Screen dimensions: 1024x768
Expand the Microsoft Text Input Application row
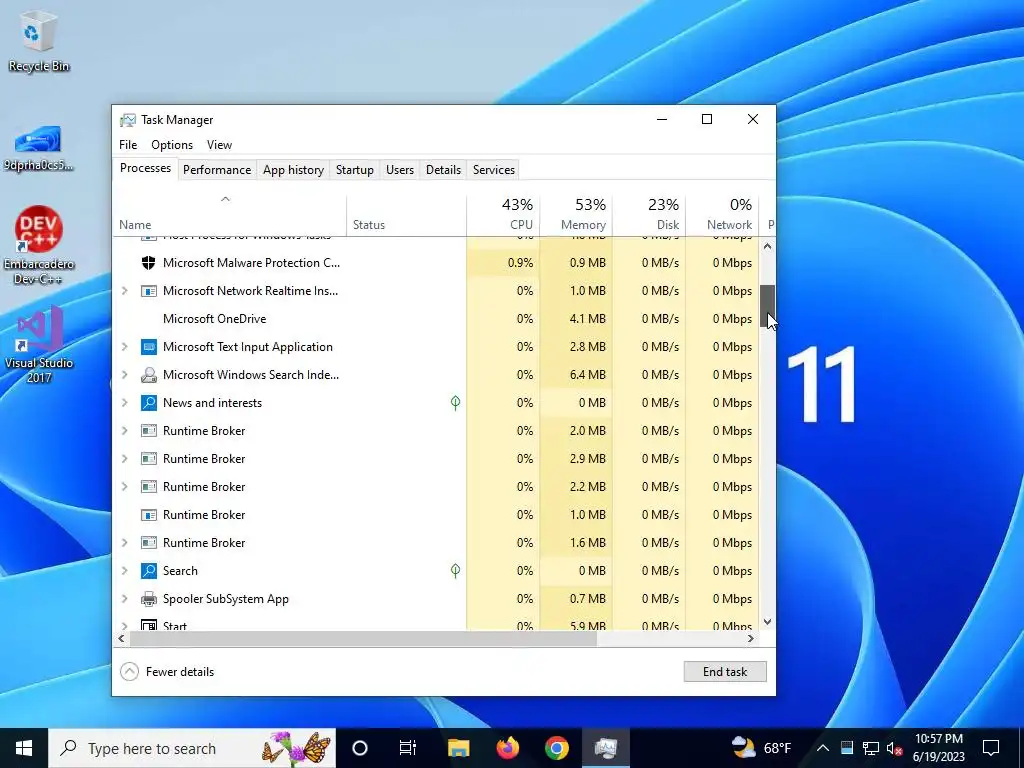pyautogui.click(x=125, y=347)
